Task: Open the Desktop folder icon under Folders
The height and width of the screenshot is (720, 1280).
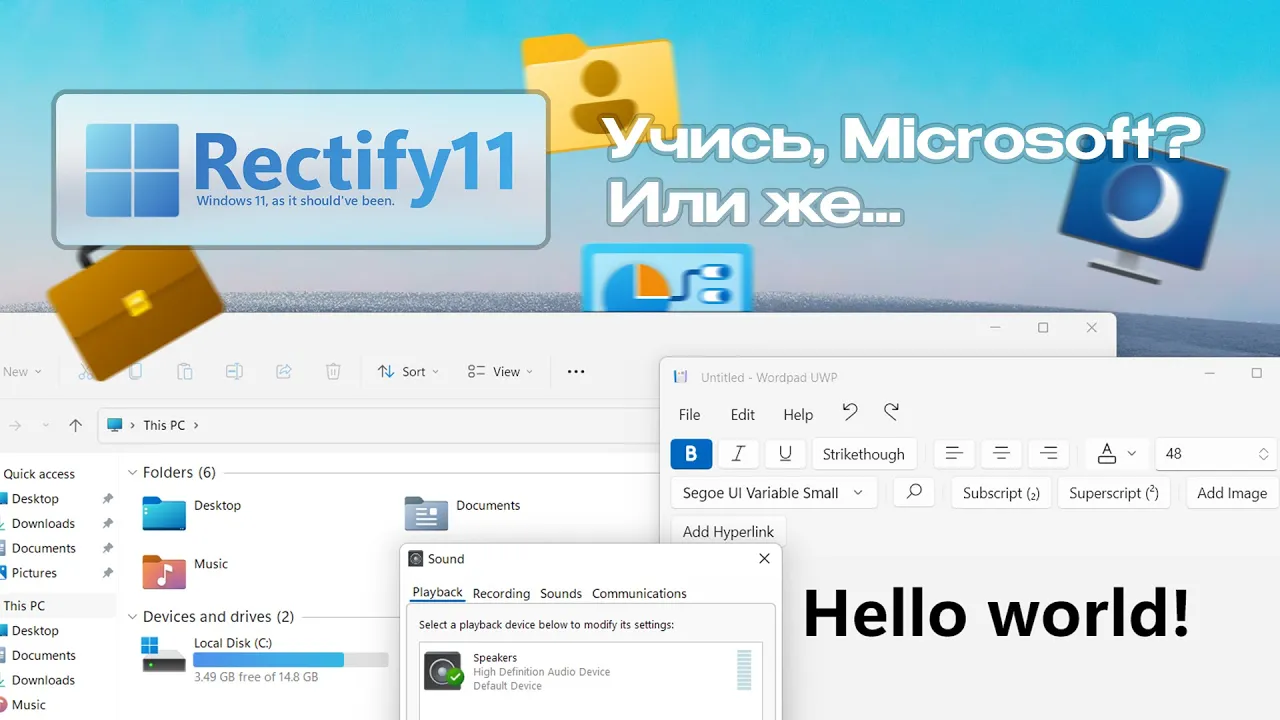Action: [164, 513]
